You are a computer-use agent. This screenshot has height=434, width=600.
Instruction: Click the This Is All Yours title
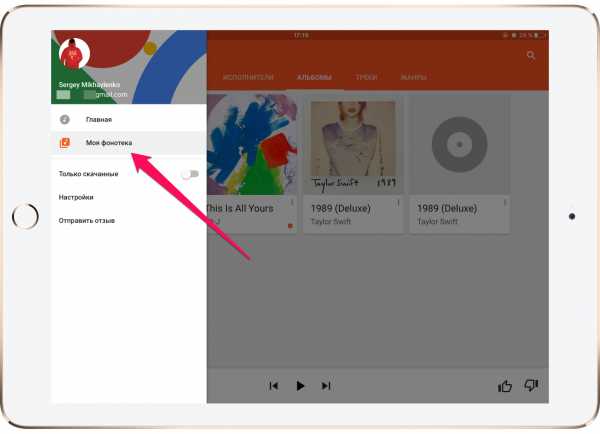(240, 209)
